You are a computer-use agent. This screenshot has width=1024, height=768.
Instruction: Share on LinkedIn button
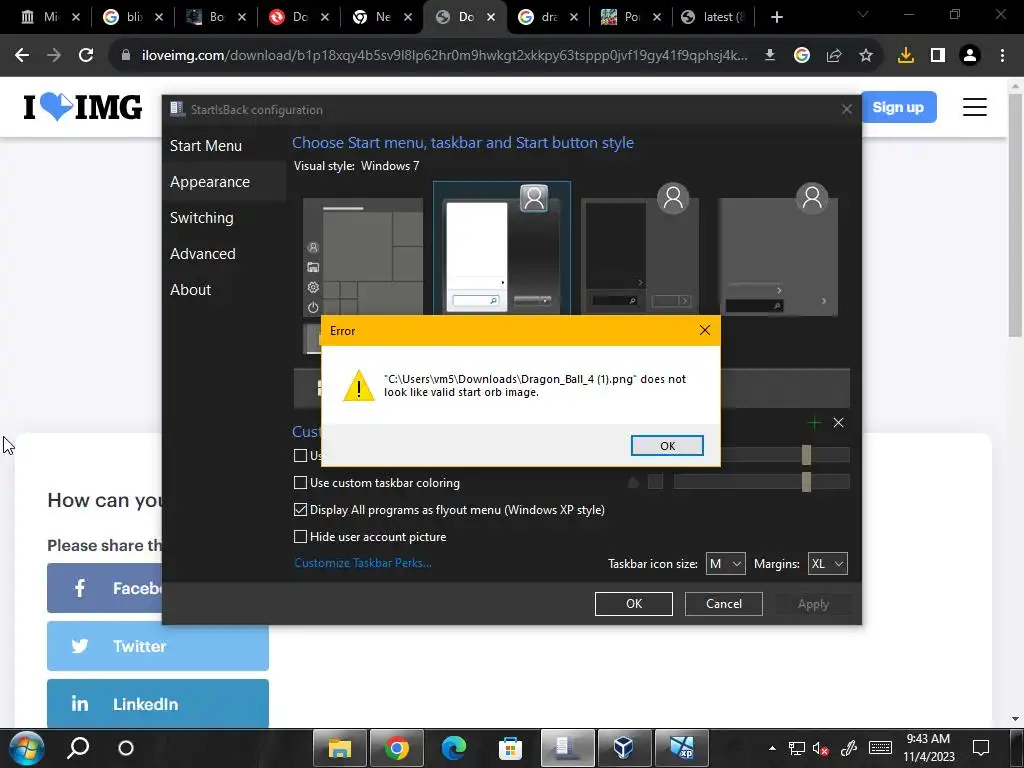click(157, 703)
